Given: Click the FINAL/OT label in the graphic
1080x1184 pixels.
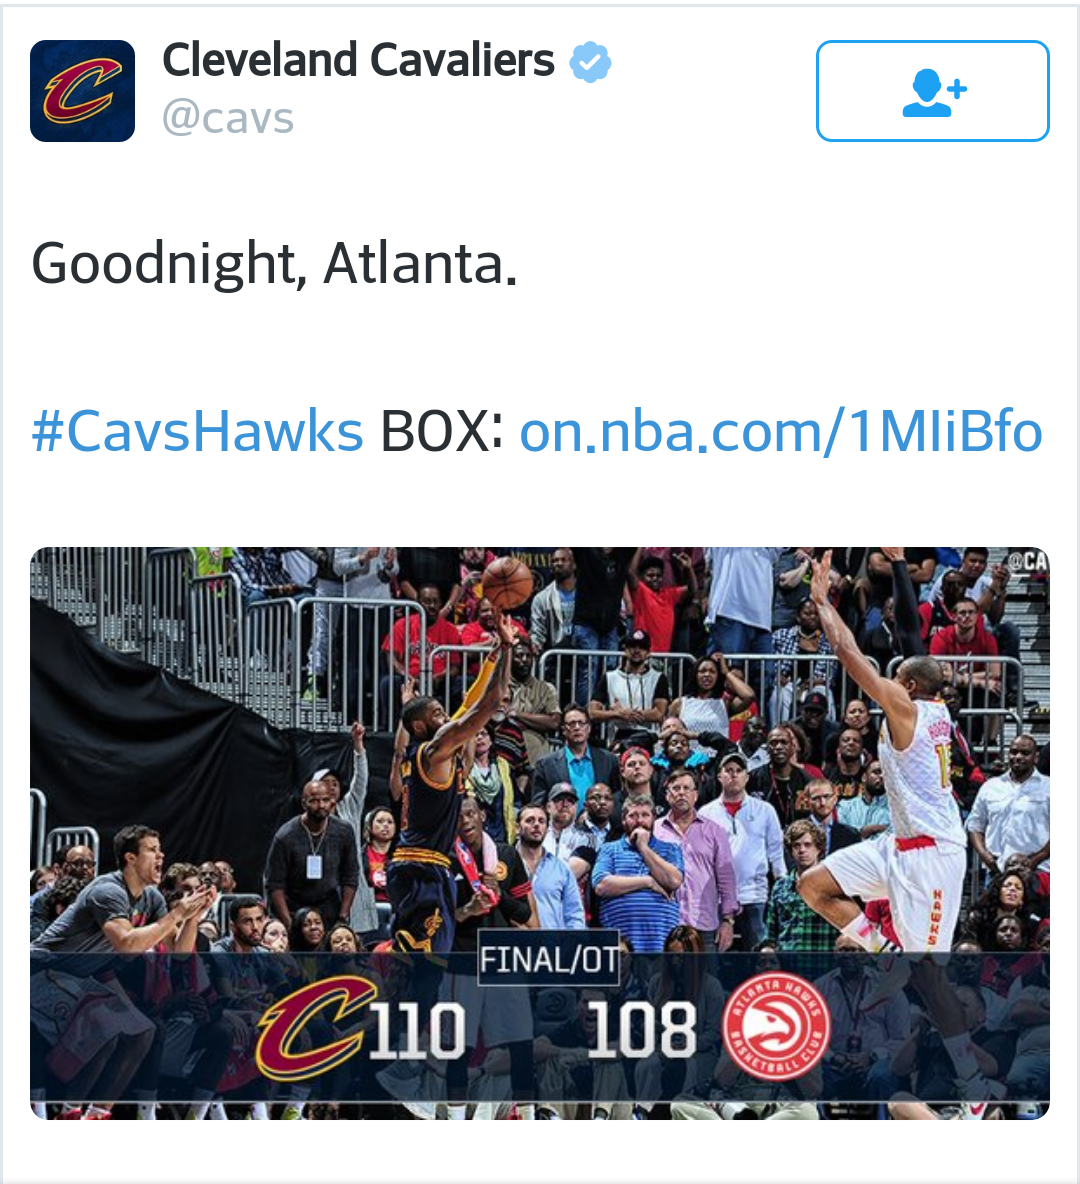Looking at the screenshot, I should (x=549, y=960).
